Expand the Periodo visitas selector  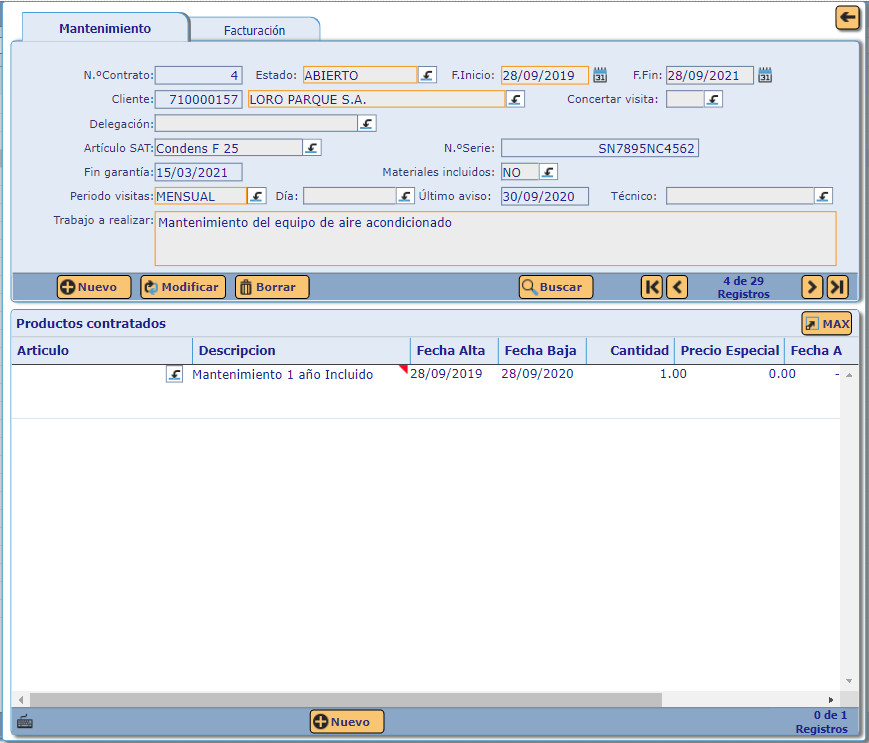coord(257,196)
